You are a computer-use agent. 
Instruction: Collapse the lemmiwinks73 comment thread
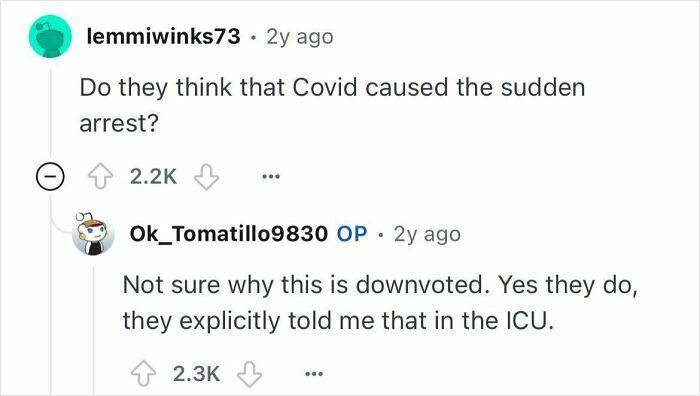click(50, 177)
